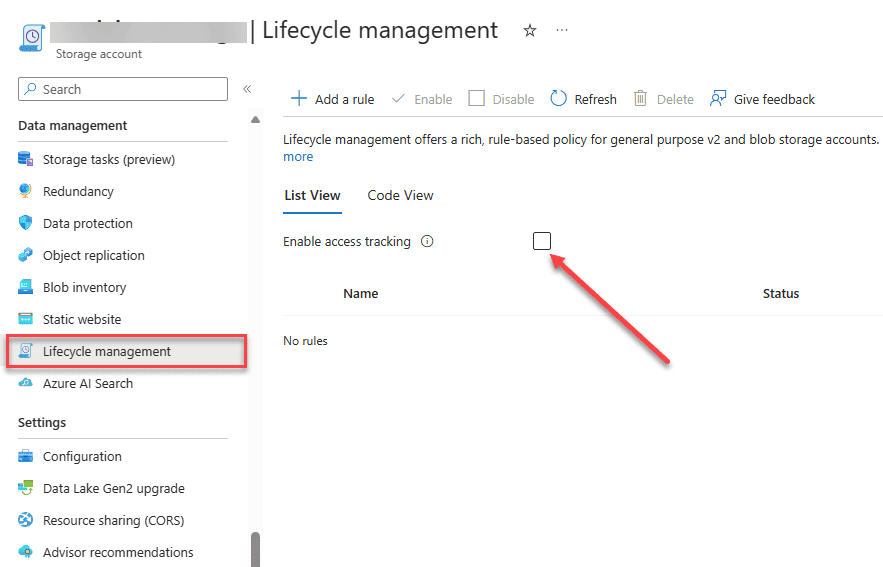Click the Enable checkmark icon

(398, 99)
